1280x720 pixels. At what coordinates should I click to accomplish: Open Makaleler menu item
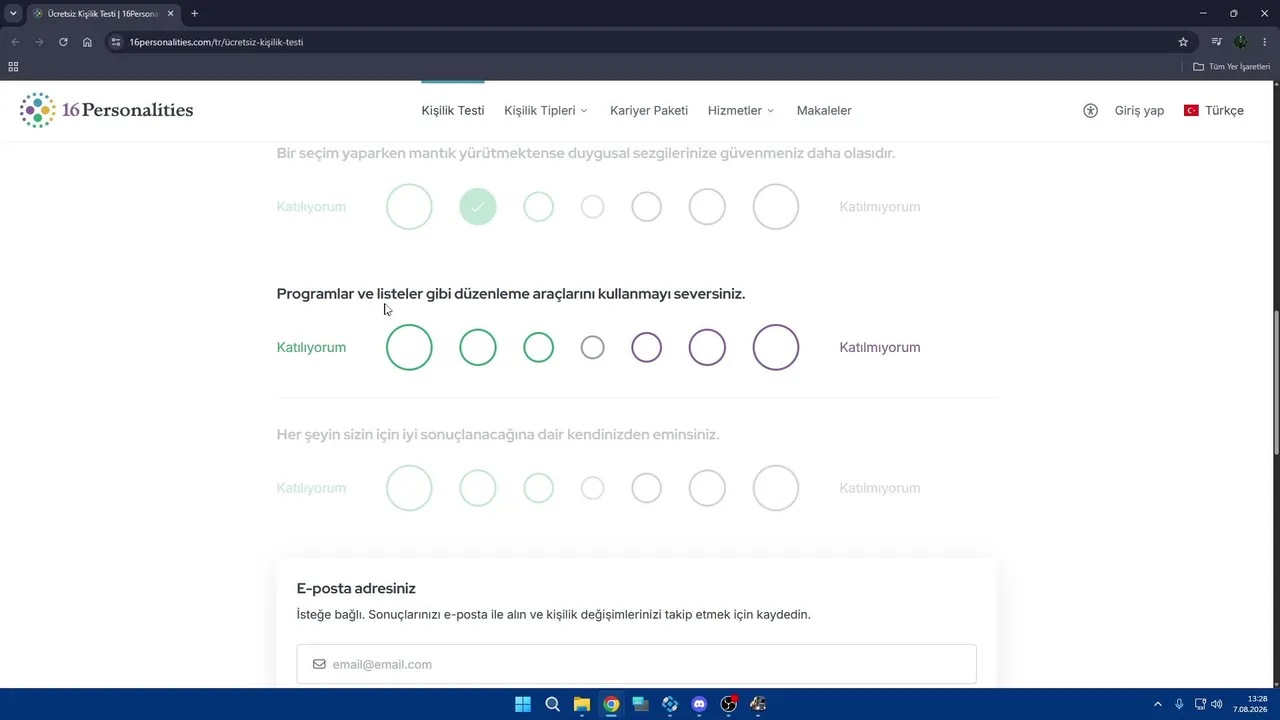coord(824,111)
